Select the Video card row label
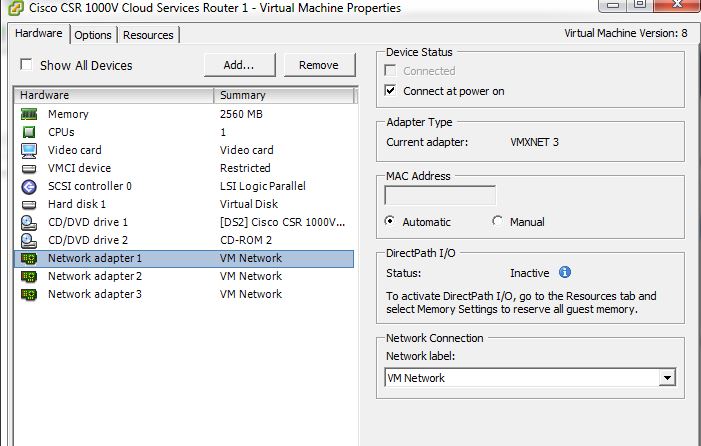Screen dimensions: 701x446 click(75, 150)
